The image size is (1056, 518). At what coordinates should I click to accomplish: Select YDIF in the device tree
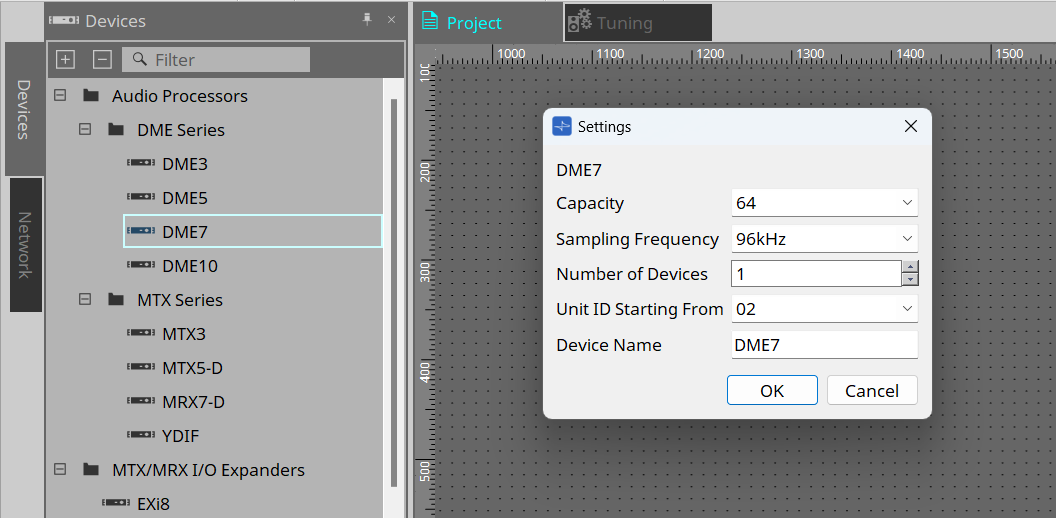click(180, 435)
